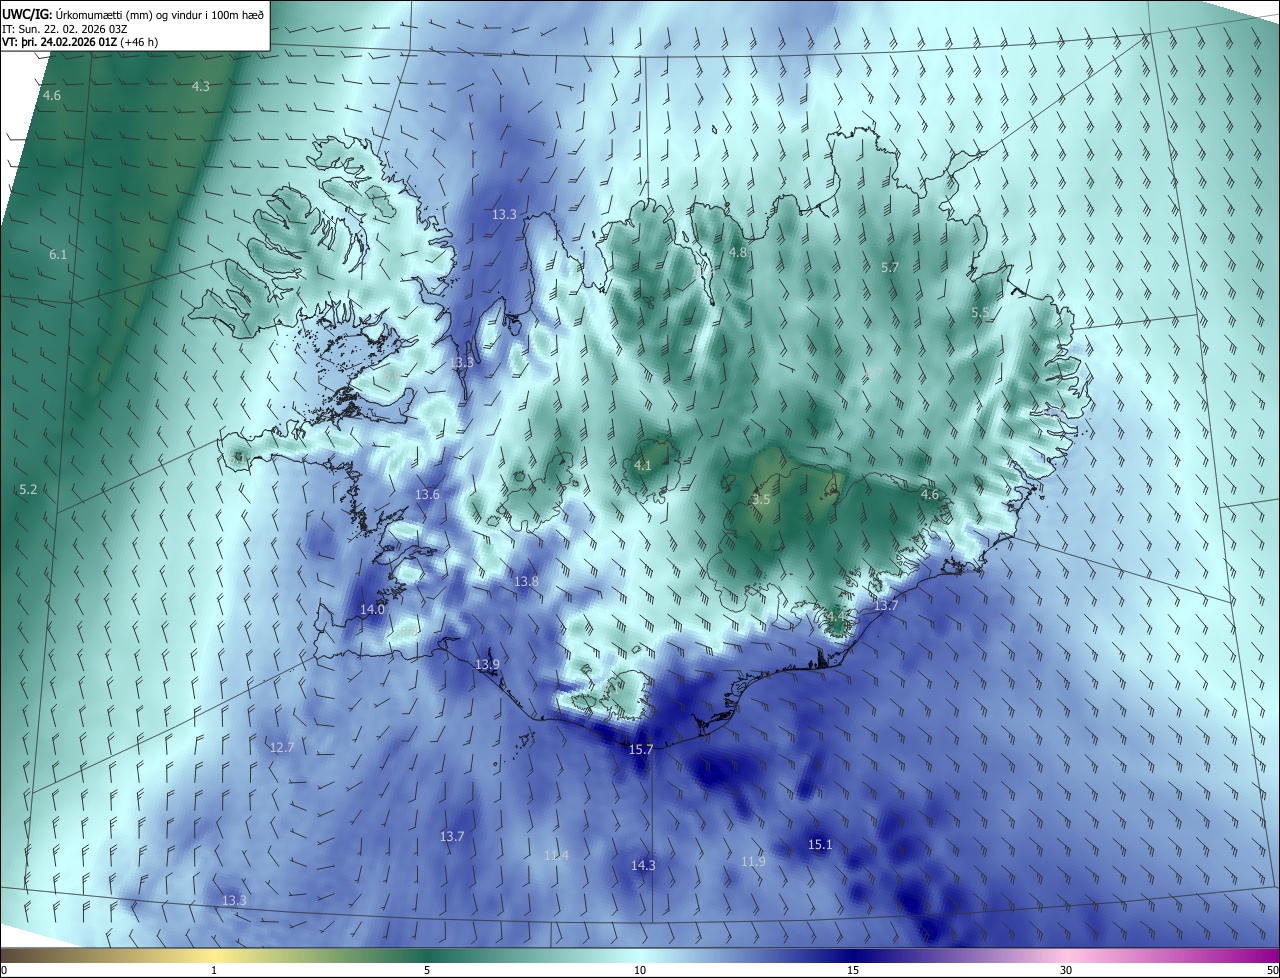Select the valid time "VT: þri. 24.02.2026 01Z (+46 h)"
This screenshot has width=1280, height=978.
pyautogui.click(x=80, y=42)
